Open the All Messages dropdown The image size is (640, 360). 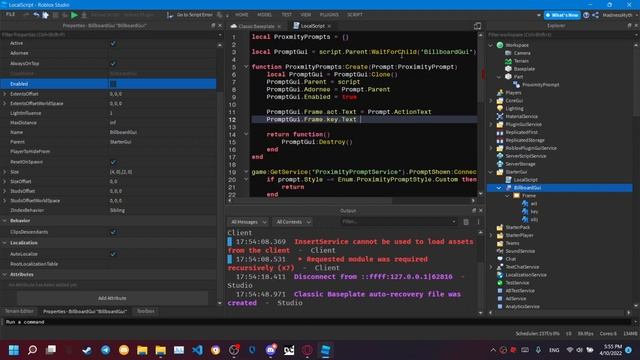coord(249,222)
